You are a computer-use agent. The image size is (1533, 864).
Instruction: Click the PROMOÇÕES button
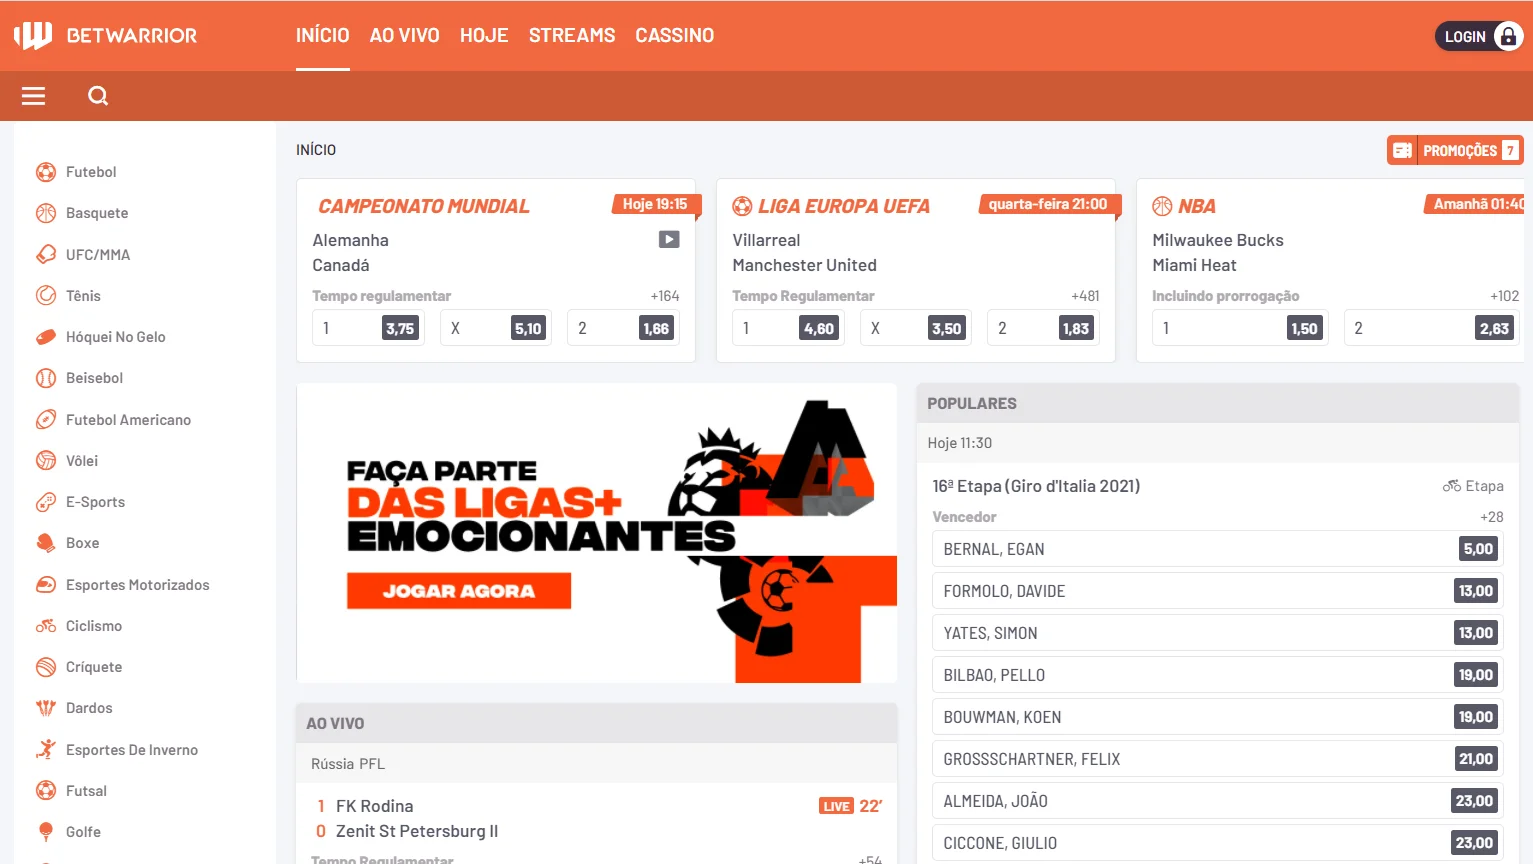click(x=1455, y=150)
